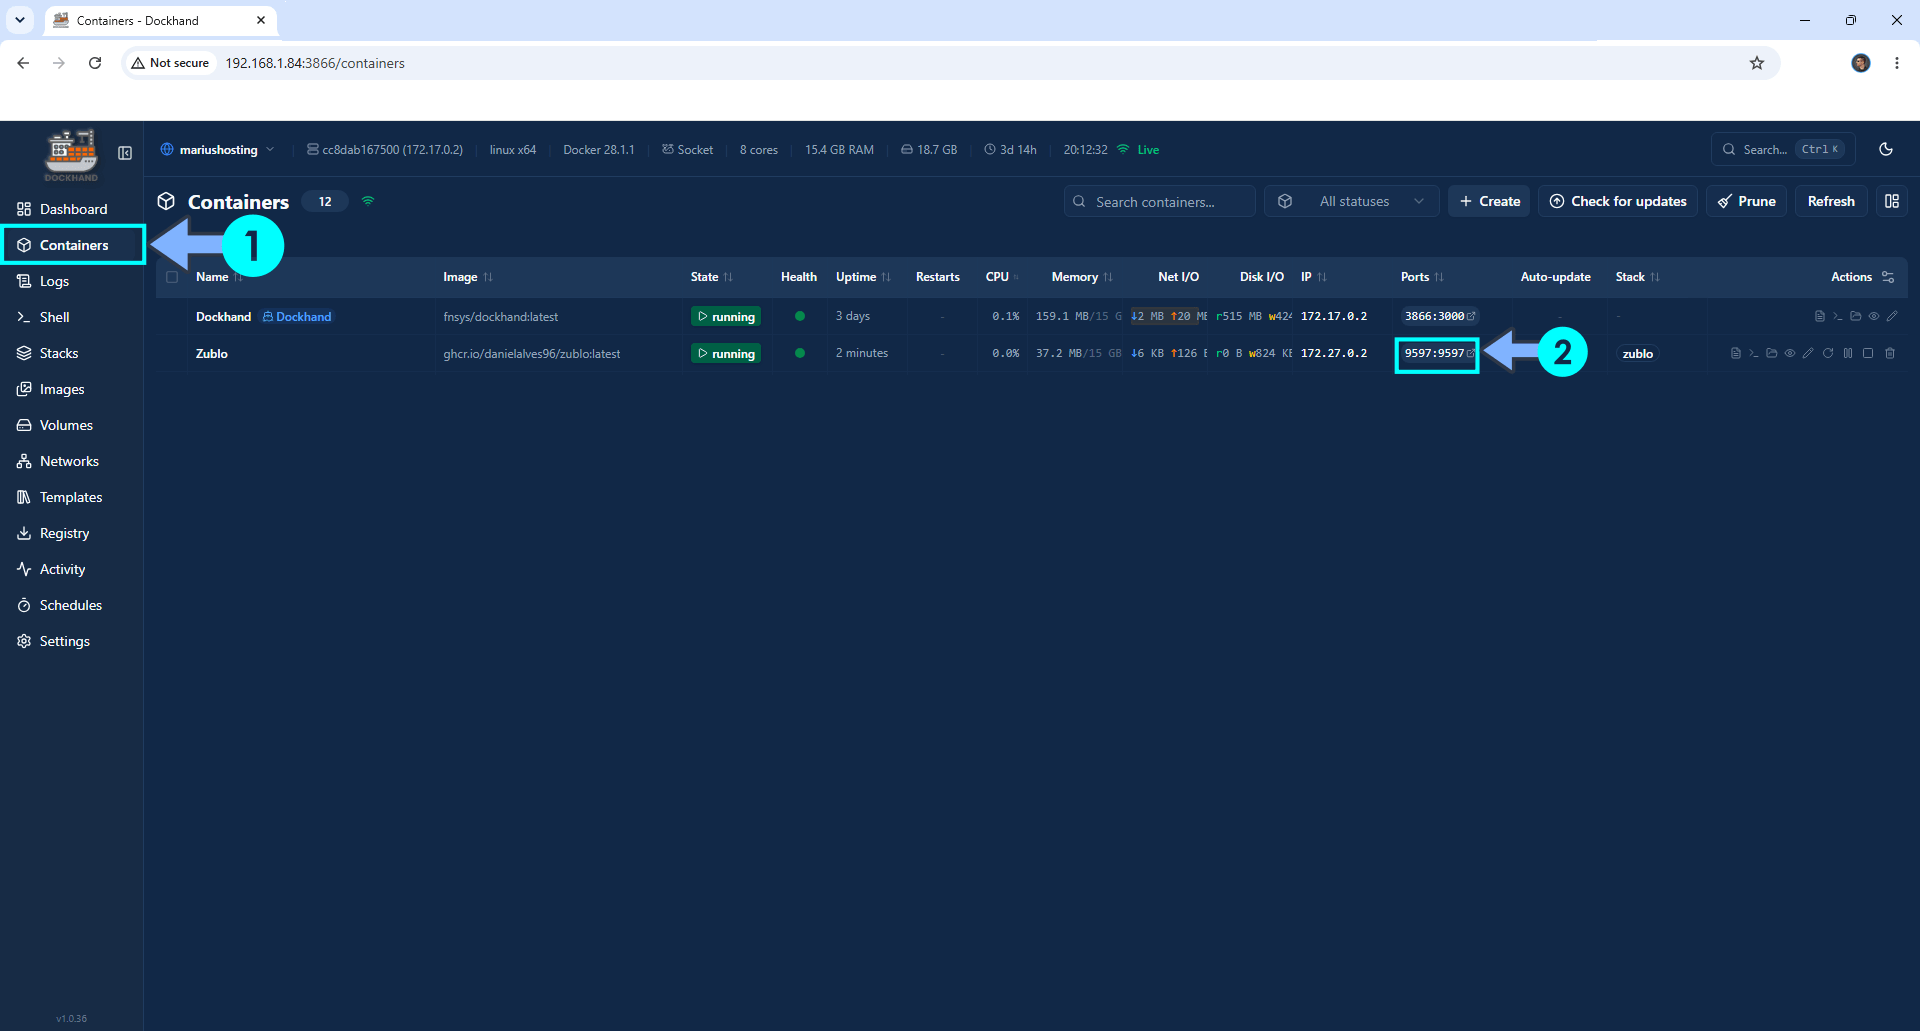
Task: Open the All statuses filter dropdown
Action: [x=1352, y=201]
